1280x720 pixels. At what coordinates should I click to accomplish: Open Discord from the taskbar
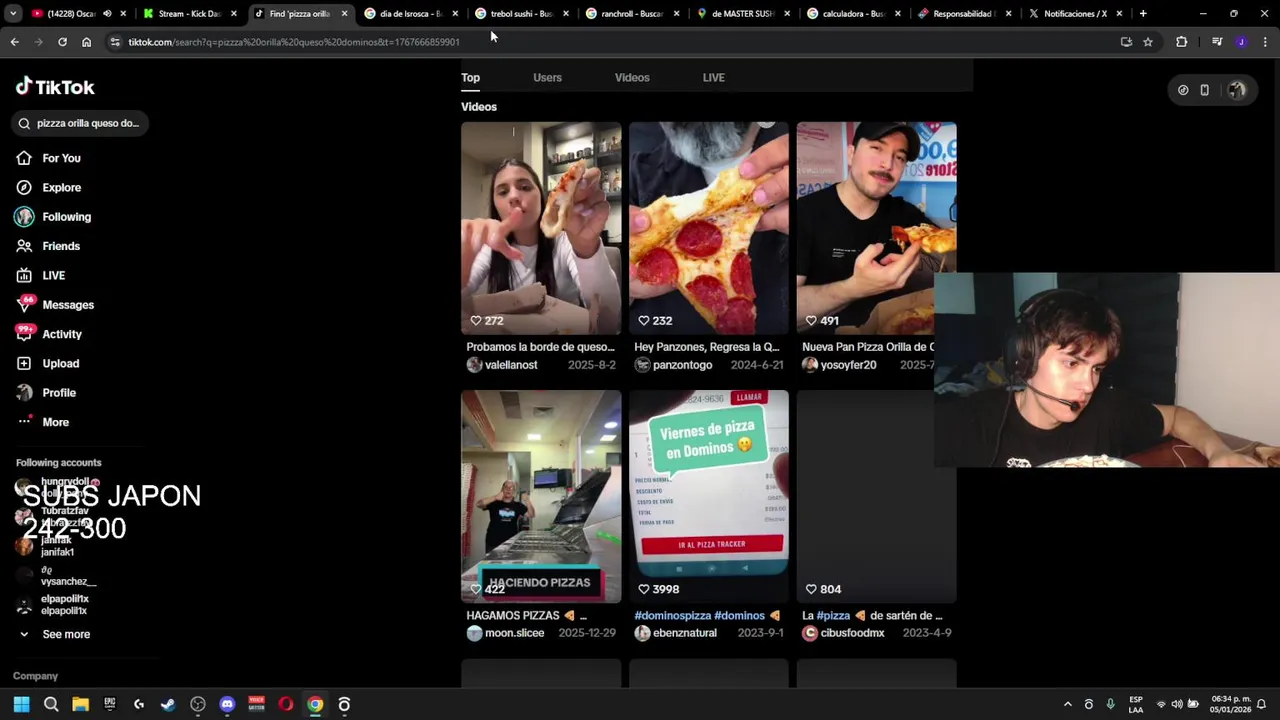(x=227, y=704)
